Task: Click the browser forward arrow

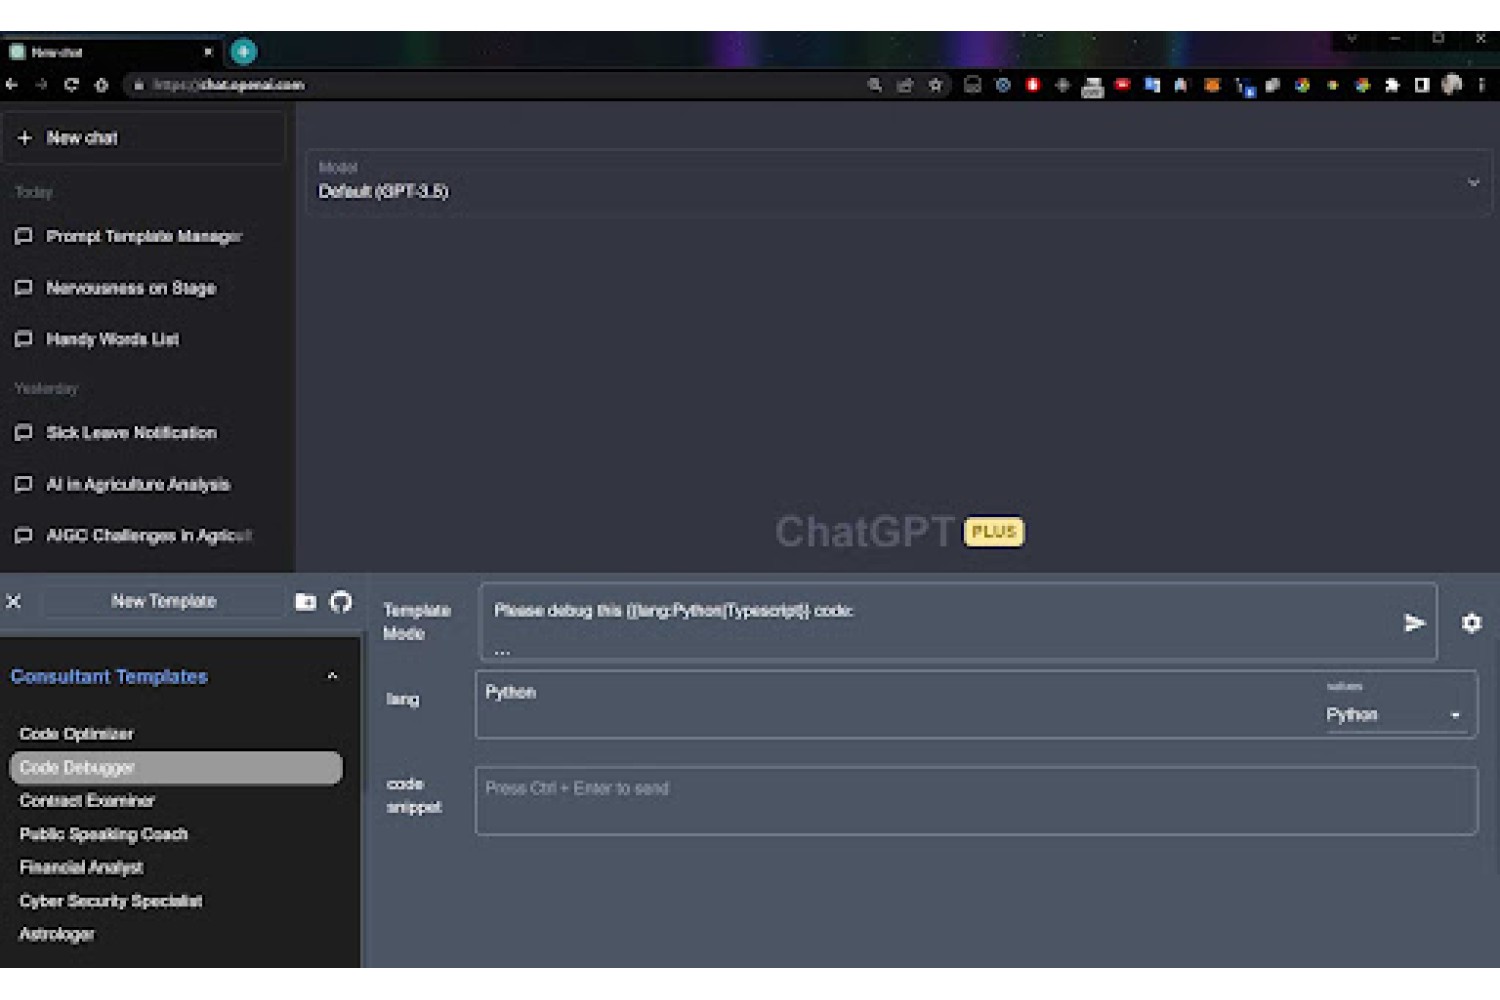Action: pyautogui.click(x=41, y=85)
